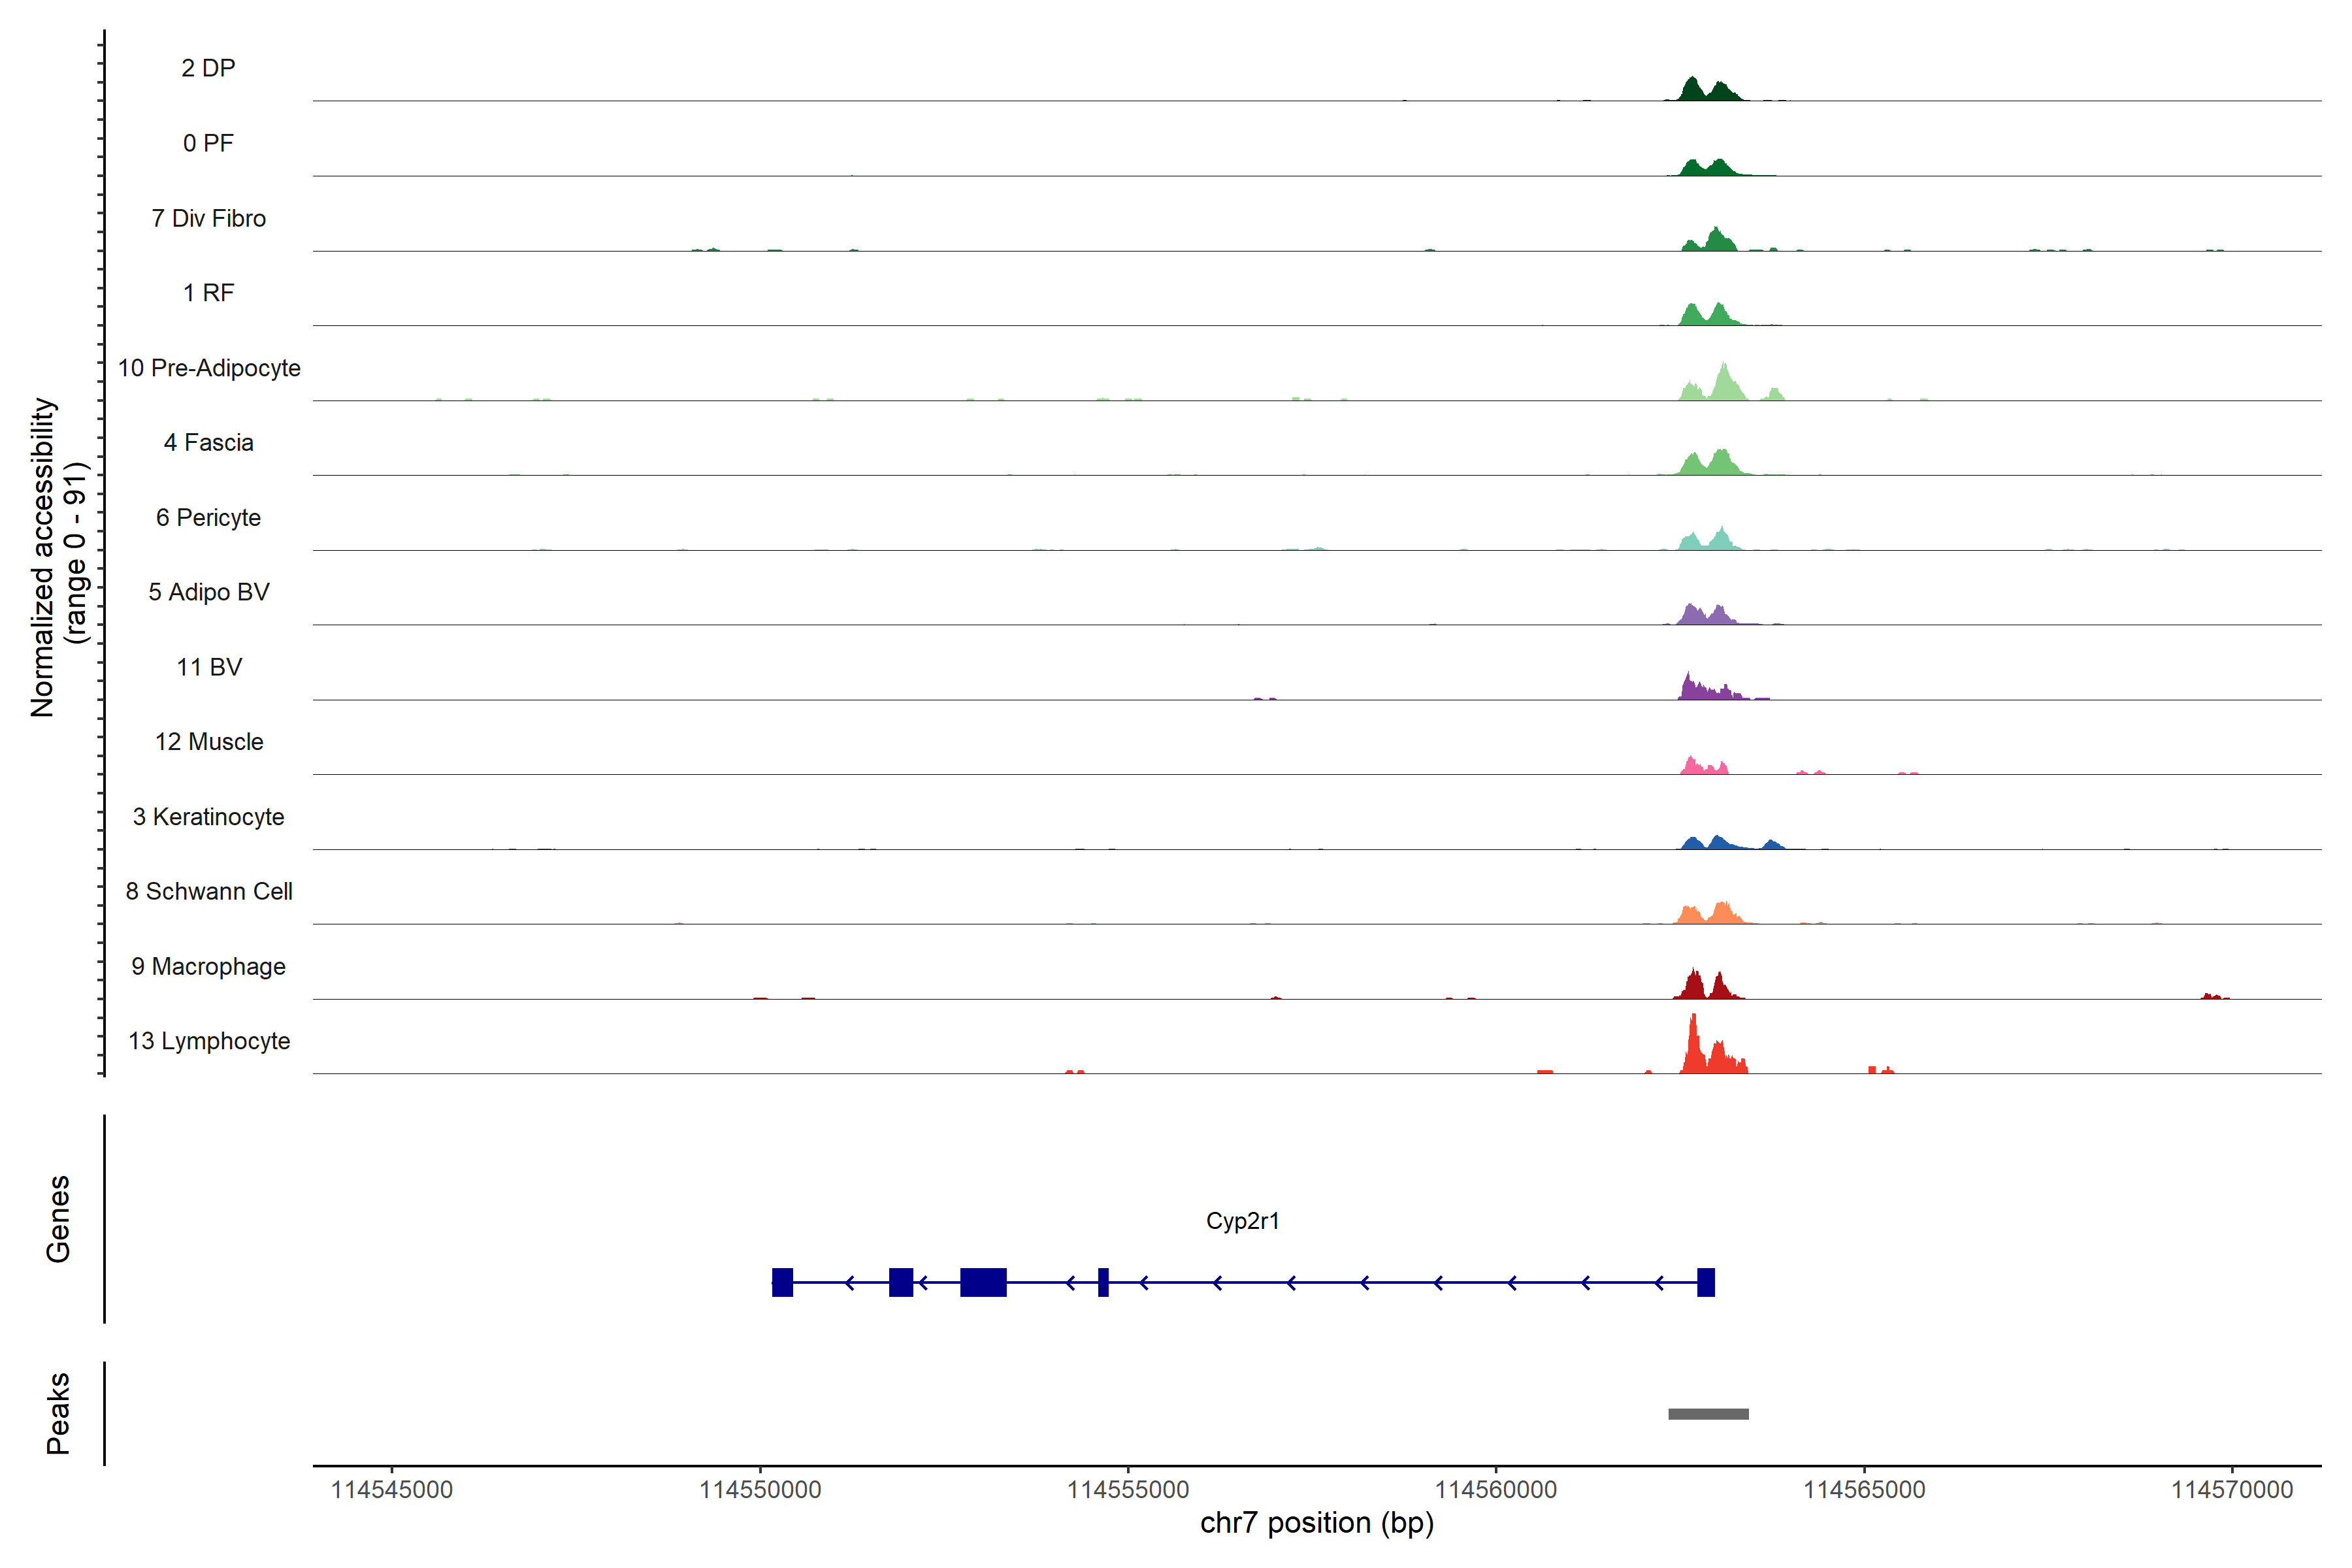
Task: Select the '3 Keratinocyte' track label
Action: (209, 817)
